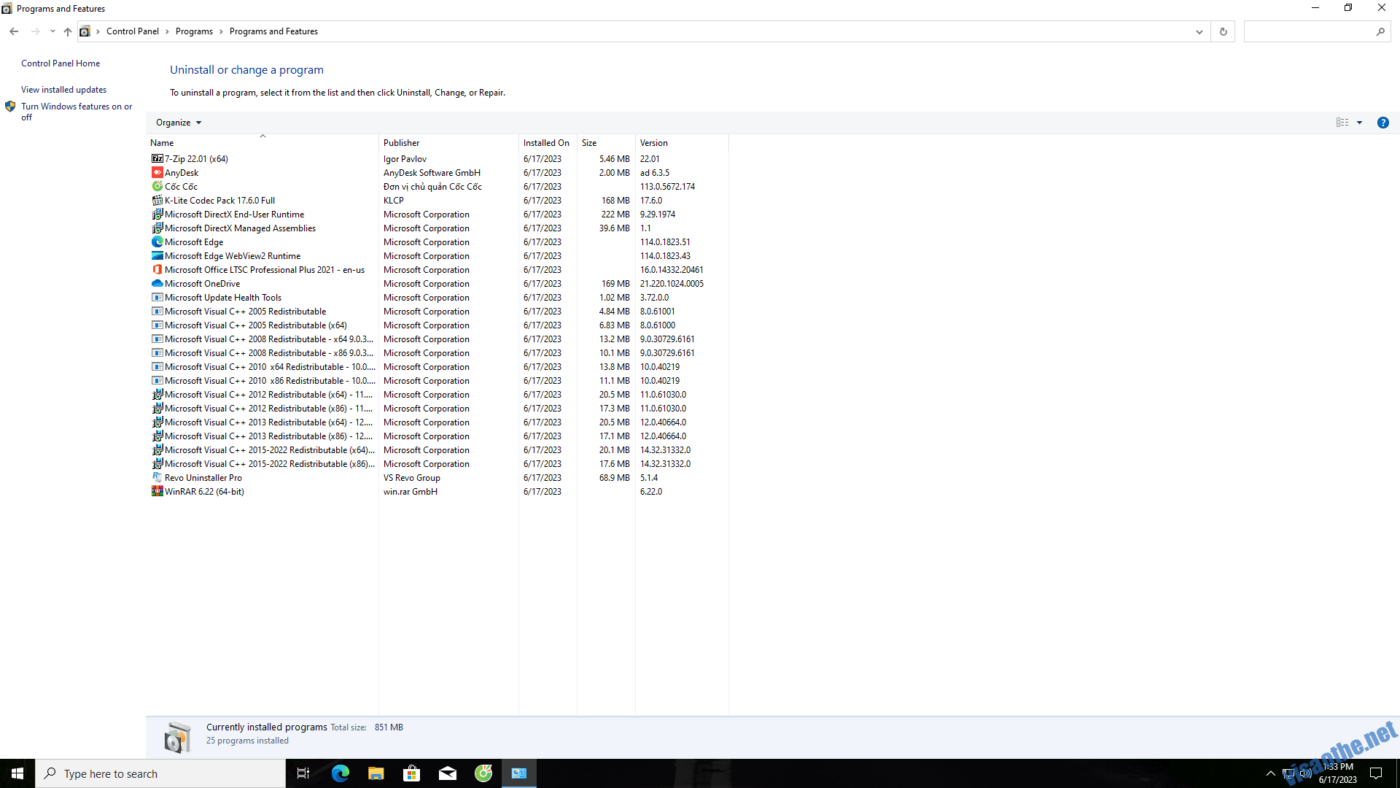This screenshot has height=788, width=1400.
Task: Select the WinRAR 6.22 icon
Action: tap(157, 491)
